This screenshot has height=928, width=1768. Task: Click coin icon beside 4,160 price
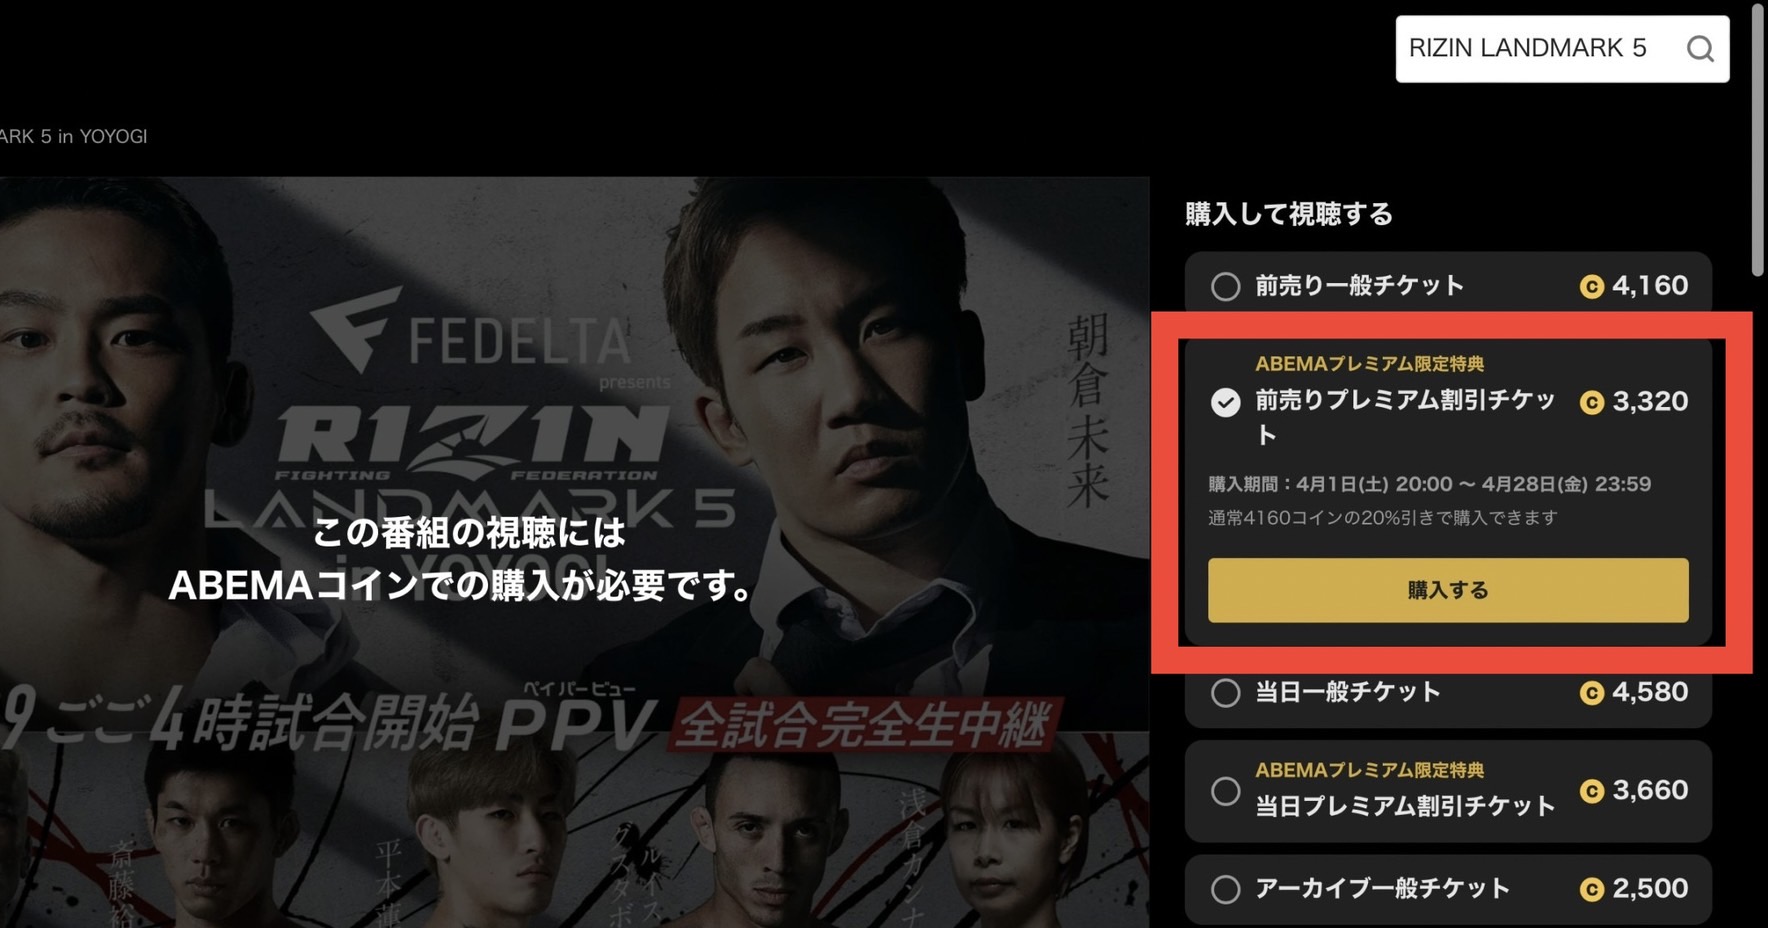tap(1591, 287)
